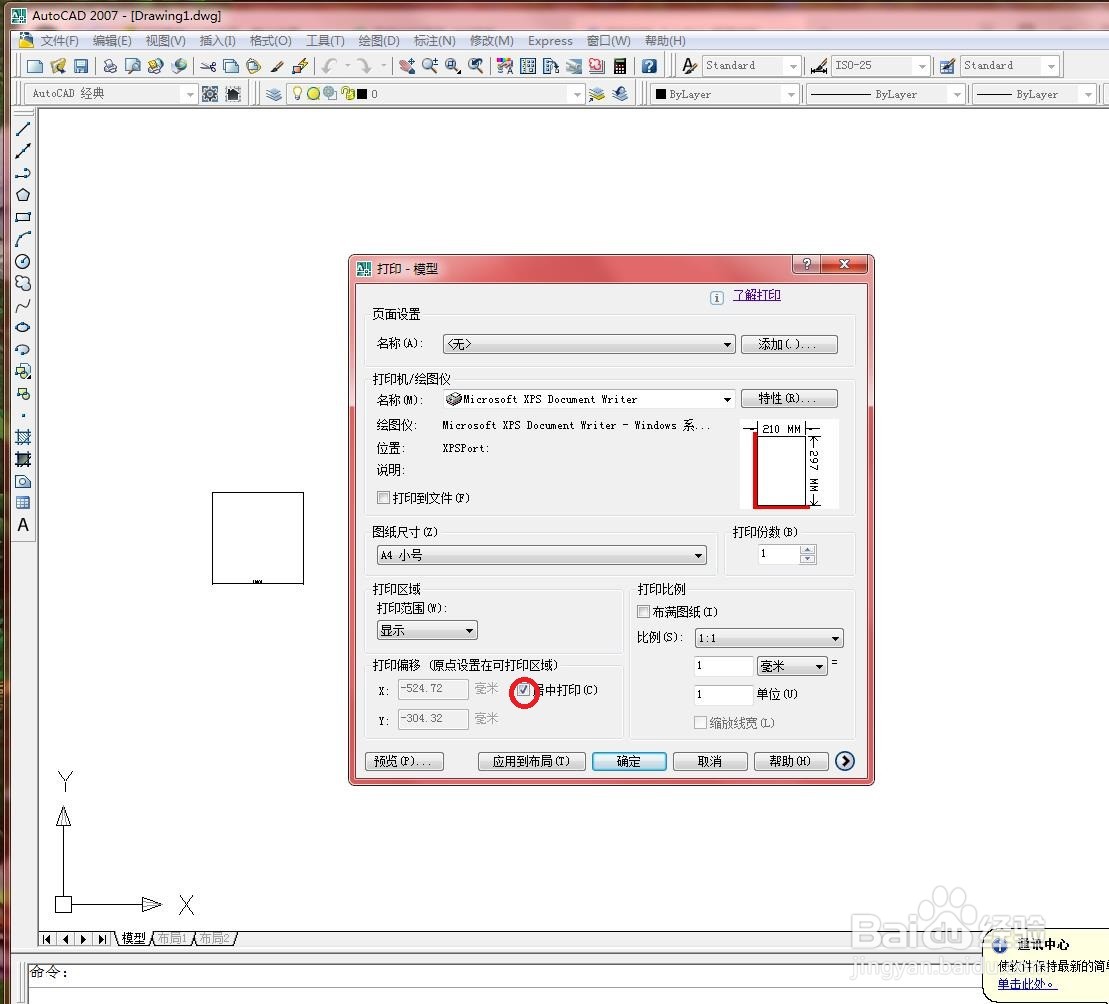Click the Open file icon

[58, 66]
